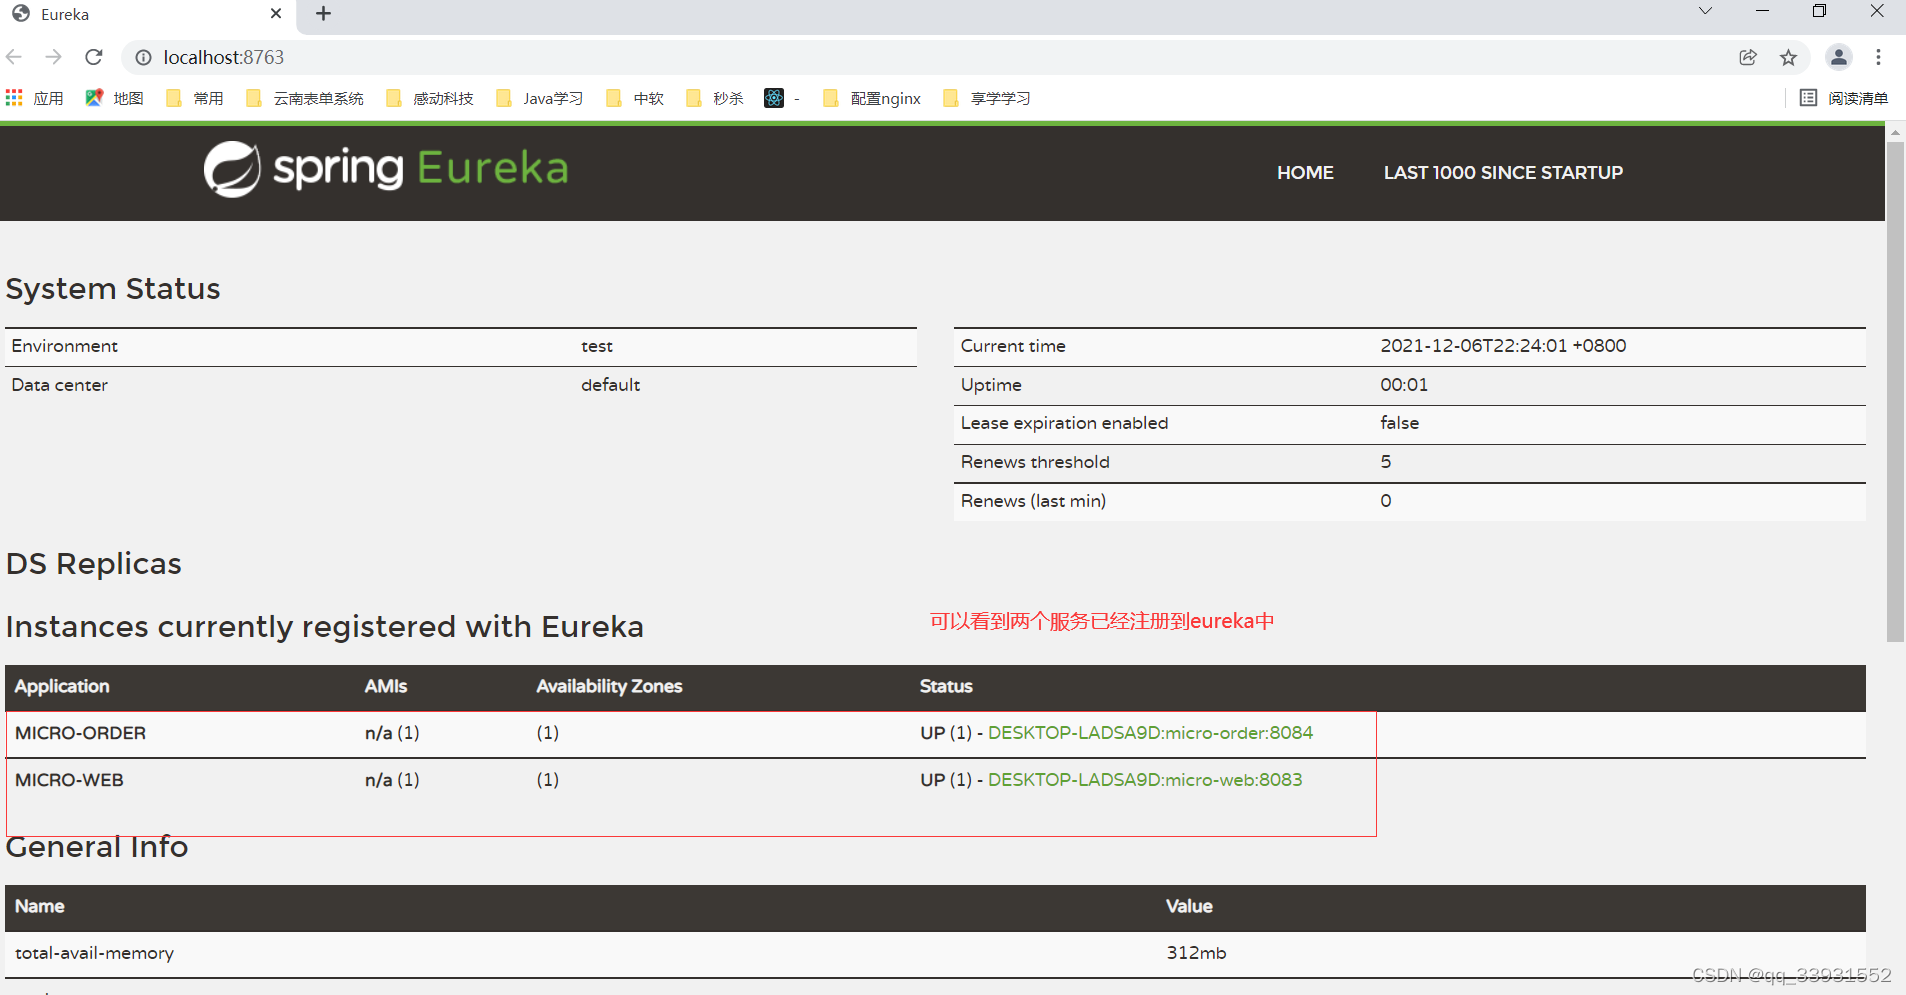This screenshot has height=995, width=1906.
Task: Open the 感动科技 bookmark folder
Action: click(430, 98)
